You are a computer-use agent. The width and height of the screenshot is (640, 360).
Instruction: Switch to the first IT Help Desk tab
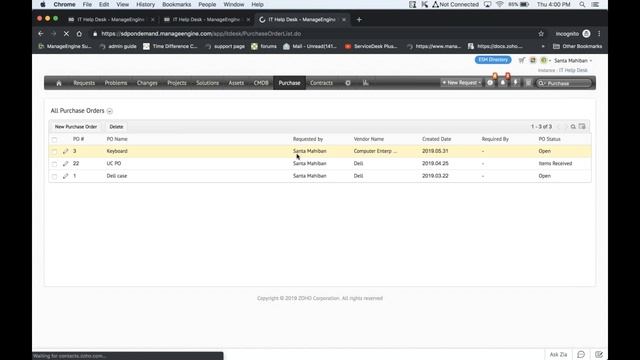point(110,20)
